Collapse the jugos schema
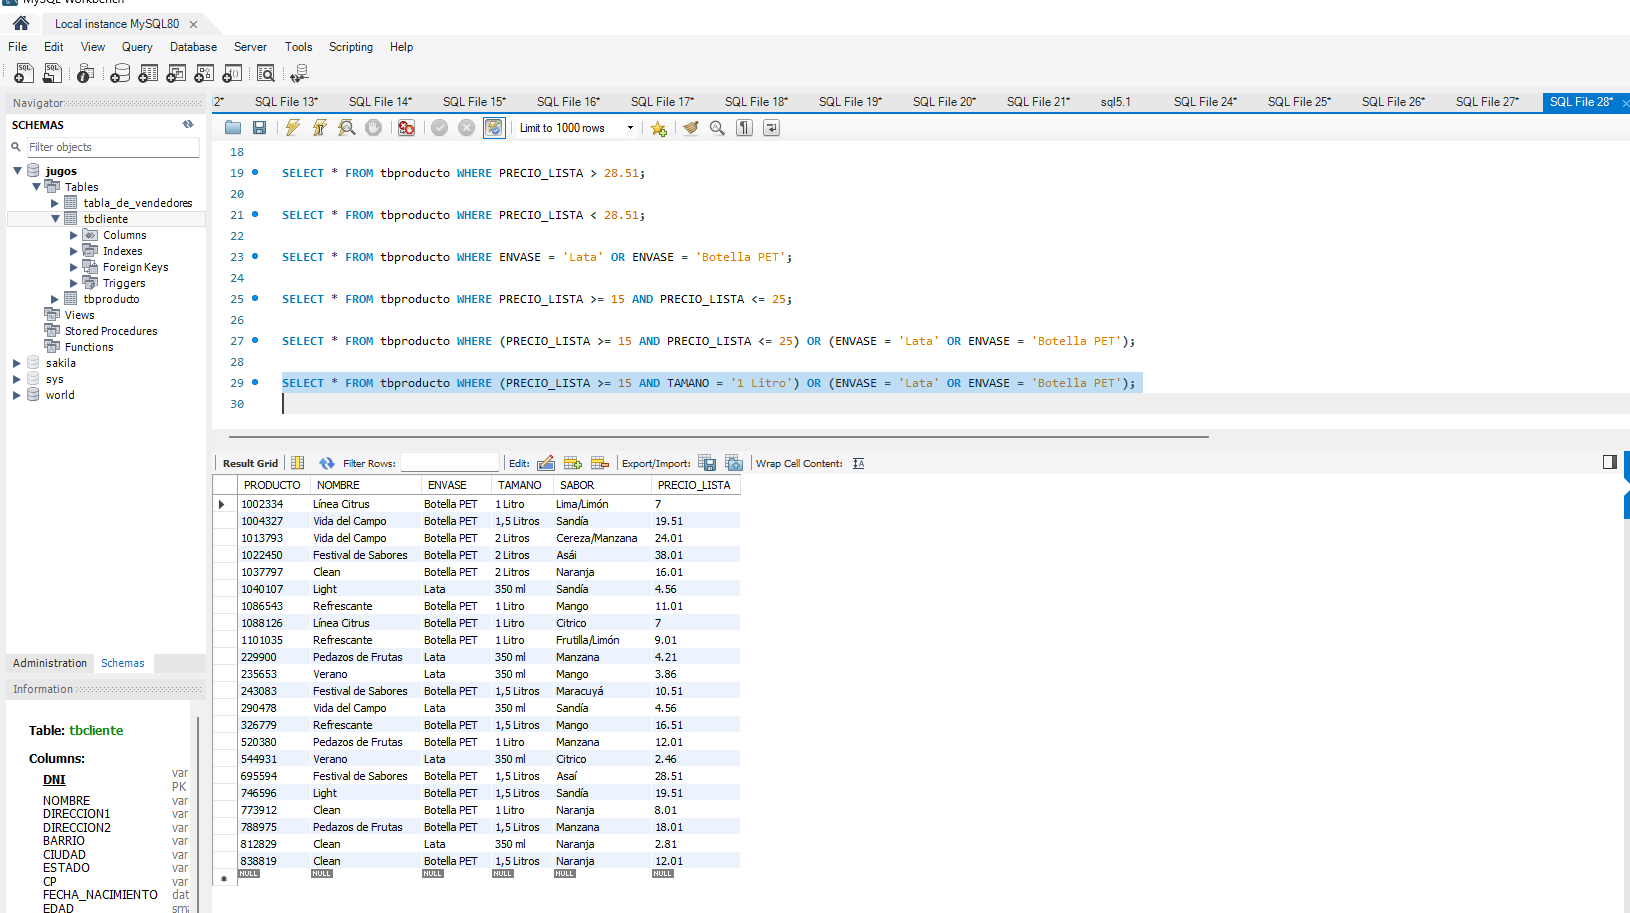The height and width of the screenshot is (913, 1630). coord(17,171)
